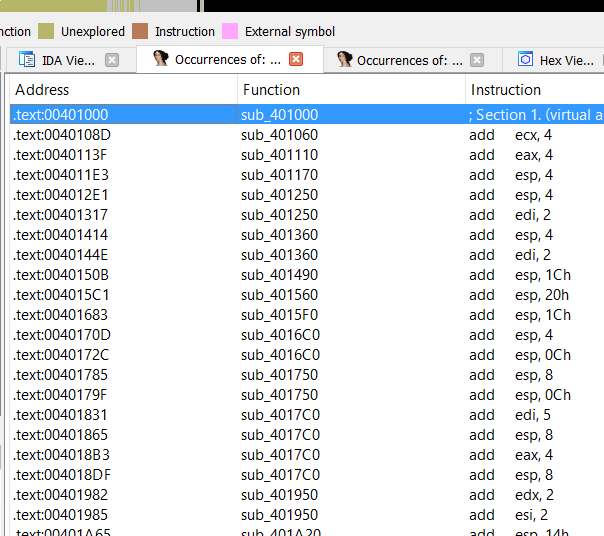Close the second Occurrences tab

(477, 60)
